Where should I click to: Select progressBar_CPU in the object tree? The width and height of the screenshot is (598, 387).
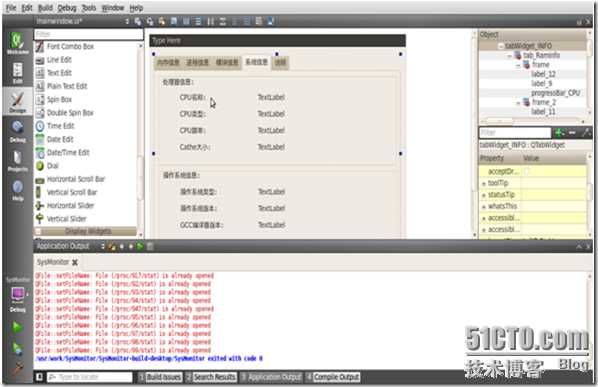tap(556, 93)
